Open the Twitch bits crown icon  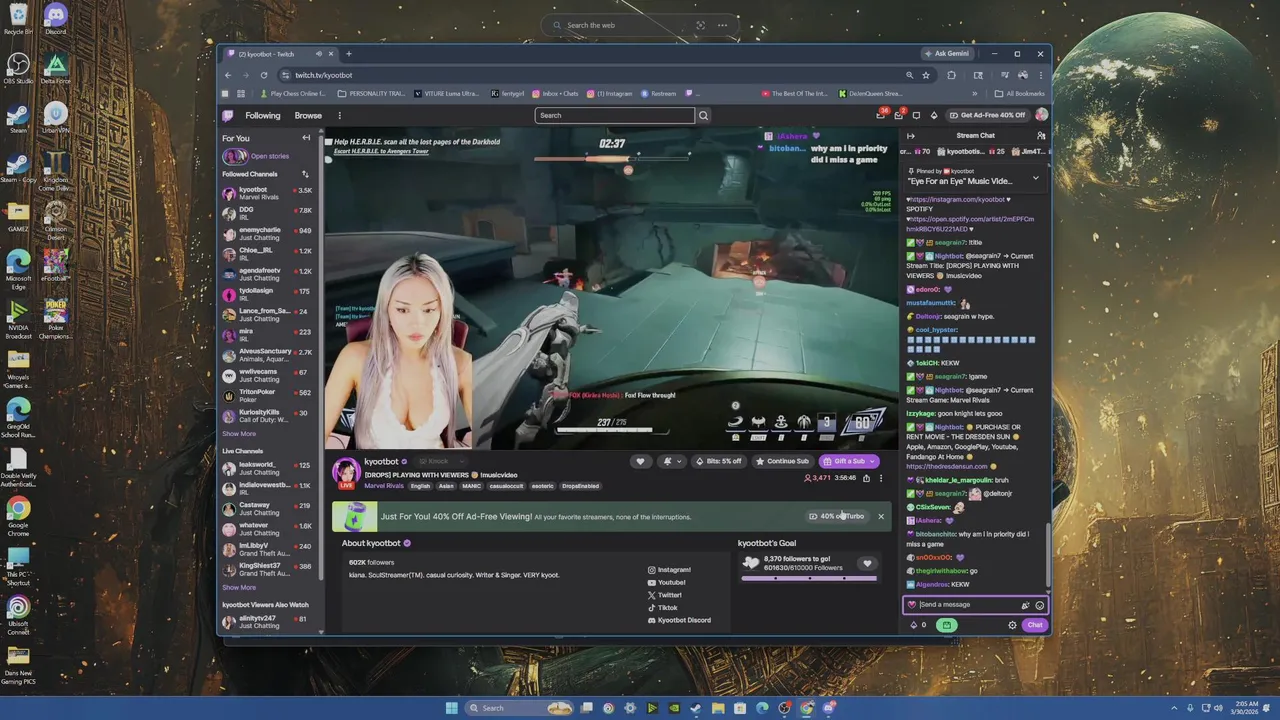click(933, 115)
